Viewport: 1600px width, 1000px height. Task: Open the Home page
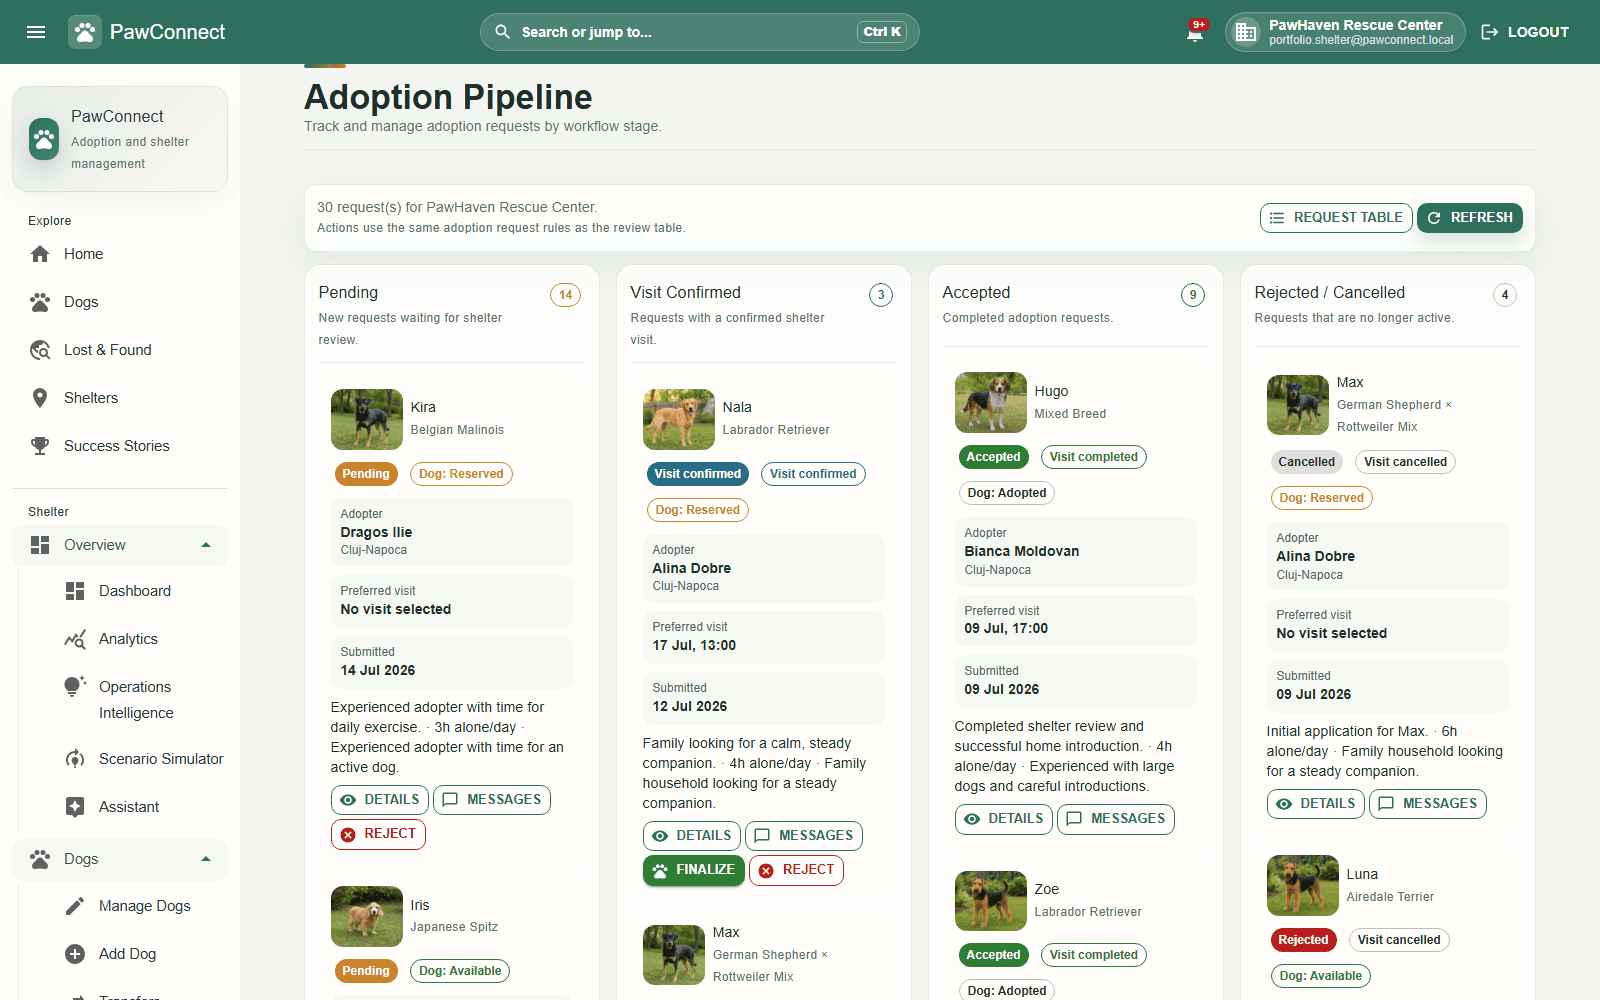click(x=120, y=254)
